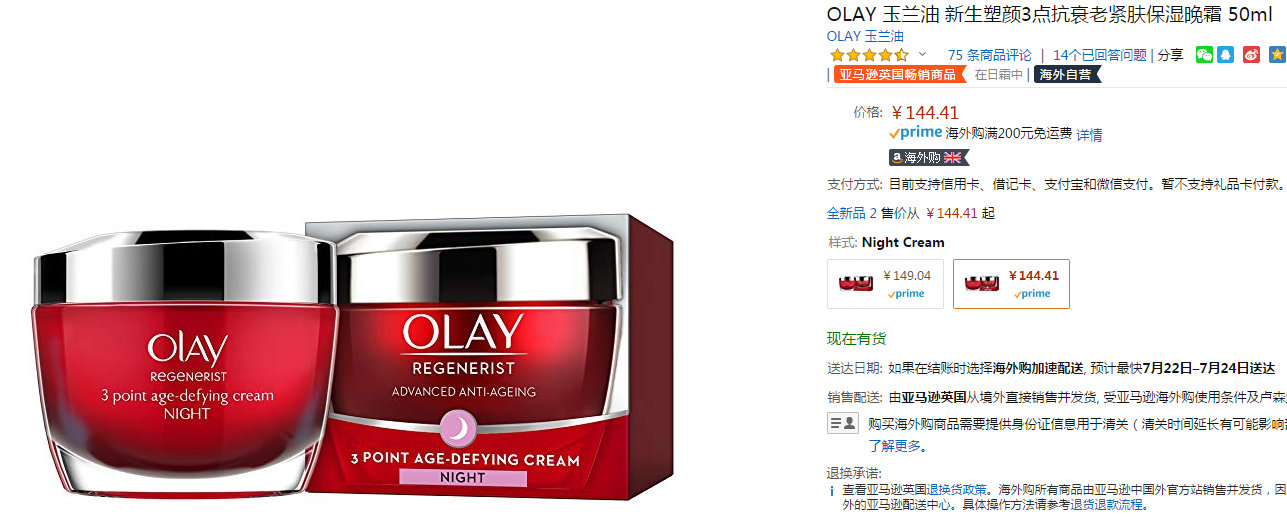Image resolution: width=1287 pixels, height=523 pixels.
Task: Share via the Weibo icon
Action: coord(1251,55)
